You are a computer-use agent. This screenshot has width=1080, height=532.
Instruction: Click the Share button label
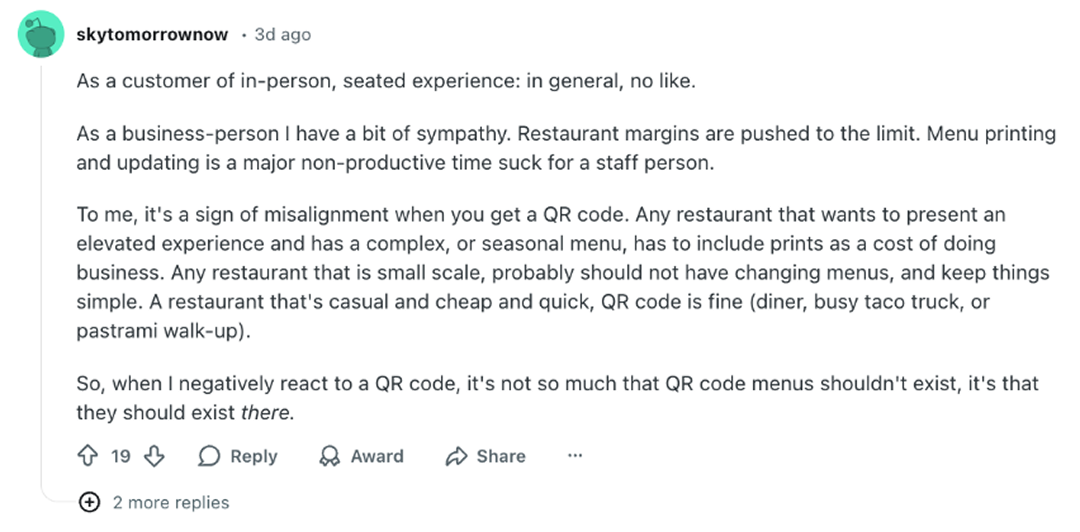tap(500, 456)
